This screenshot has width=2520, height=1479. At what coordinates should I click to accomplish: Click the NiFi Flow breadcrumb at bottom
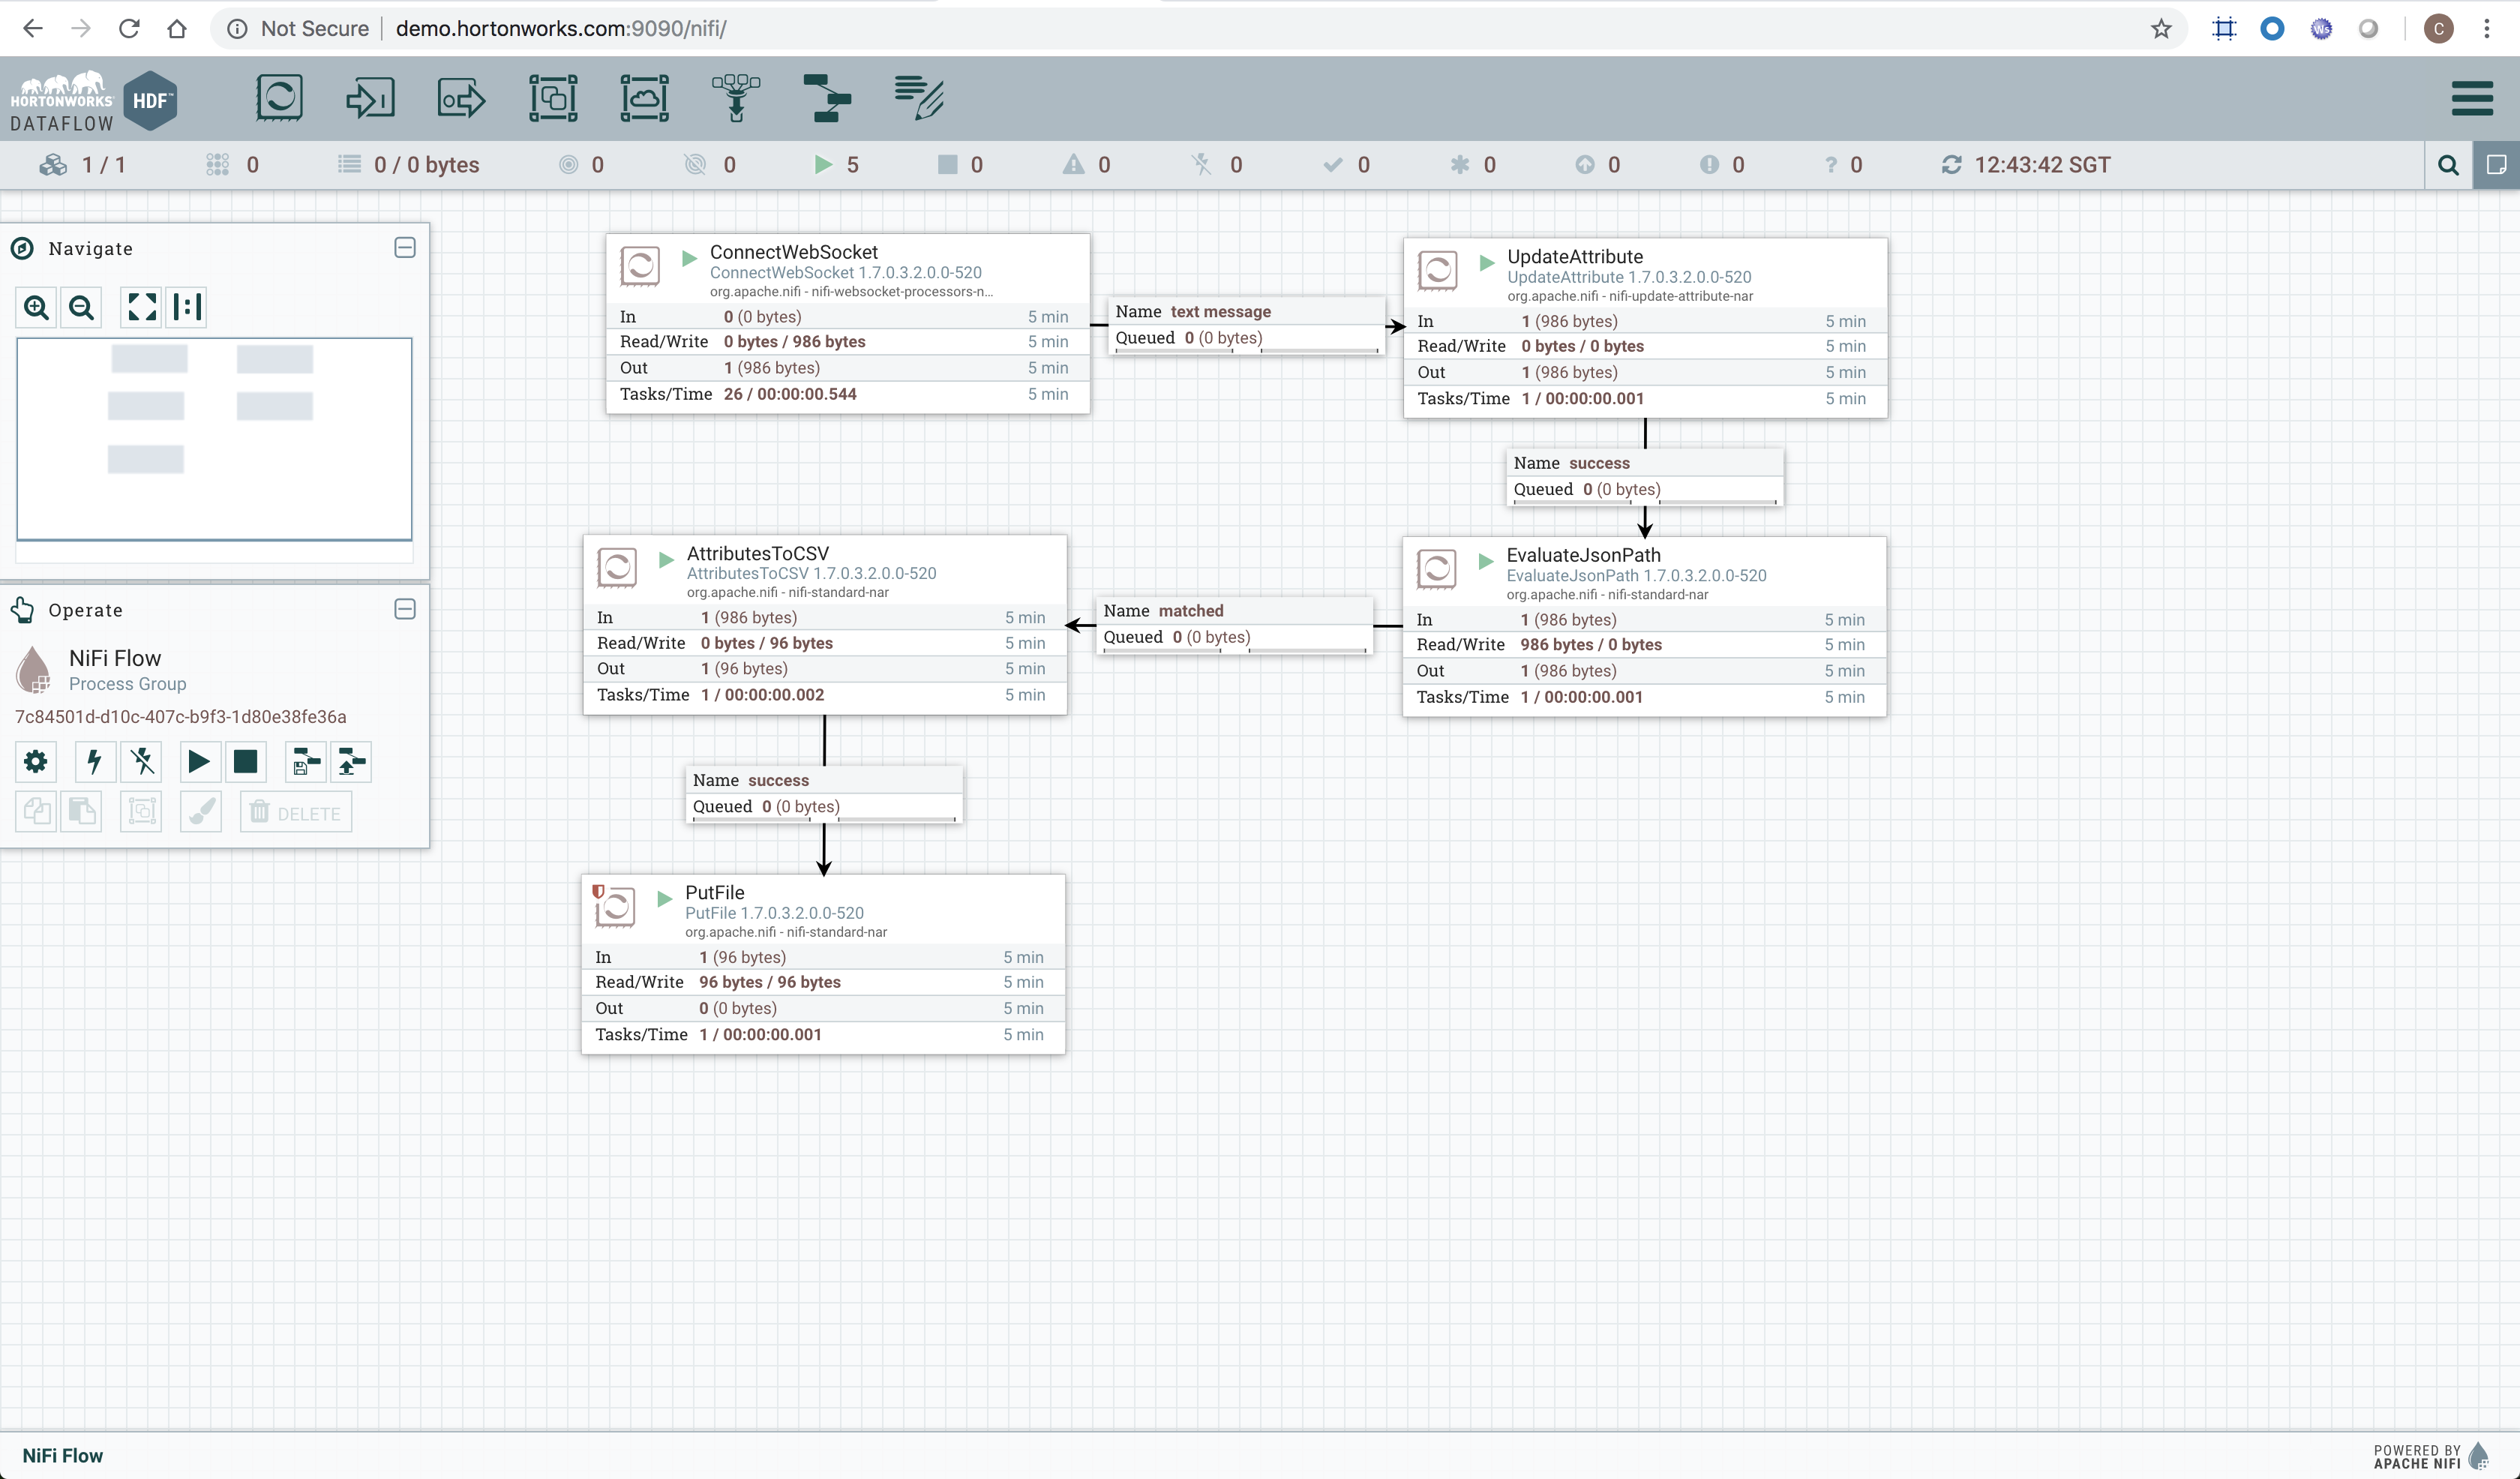(x=62, y=1455)
